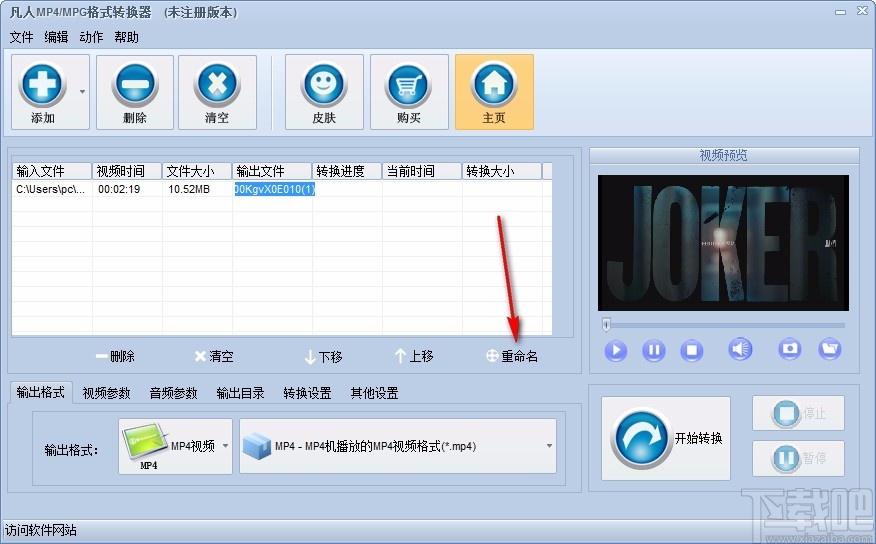Click the 输出文件 column header

pyautogui.click(x=272, y=171)
